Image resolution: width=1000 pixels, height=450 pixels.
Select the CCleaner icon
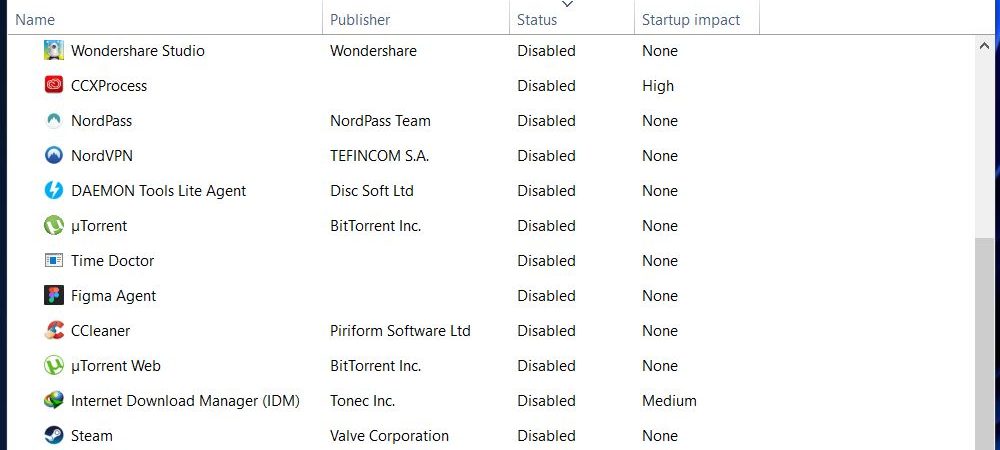[54, 331]
